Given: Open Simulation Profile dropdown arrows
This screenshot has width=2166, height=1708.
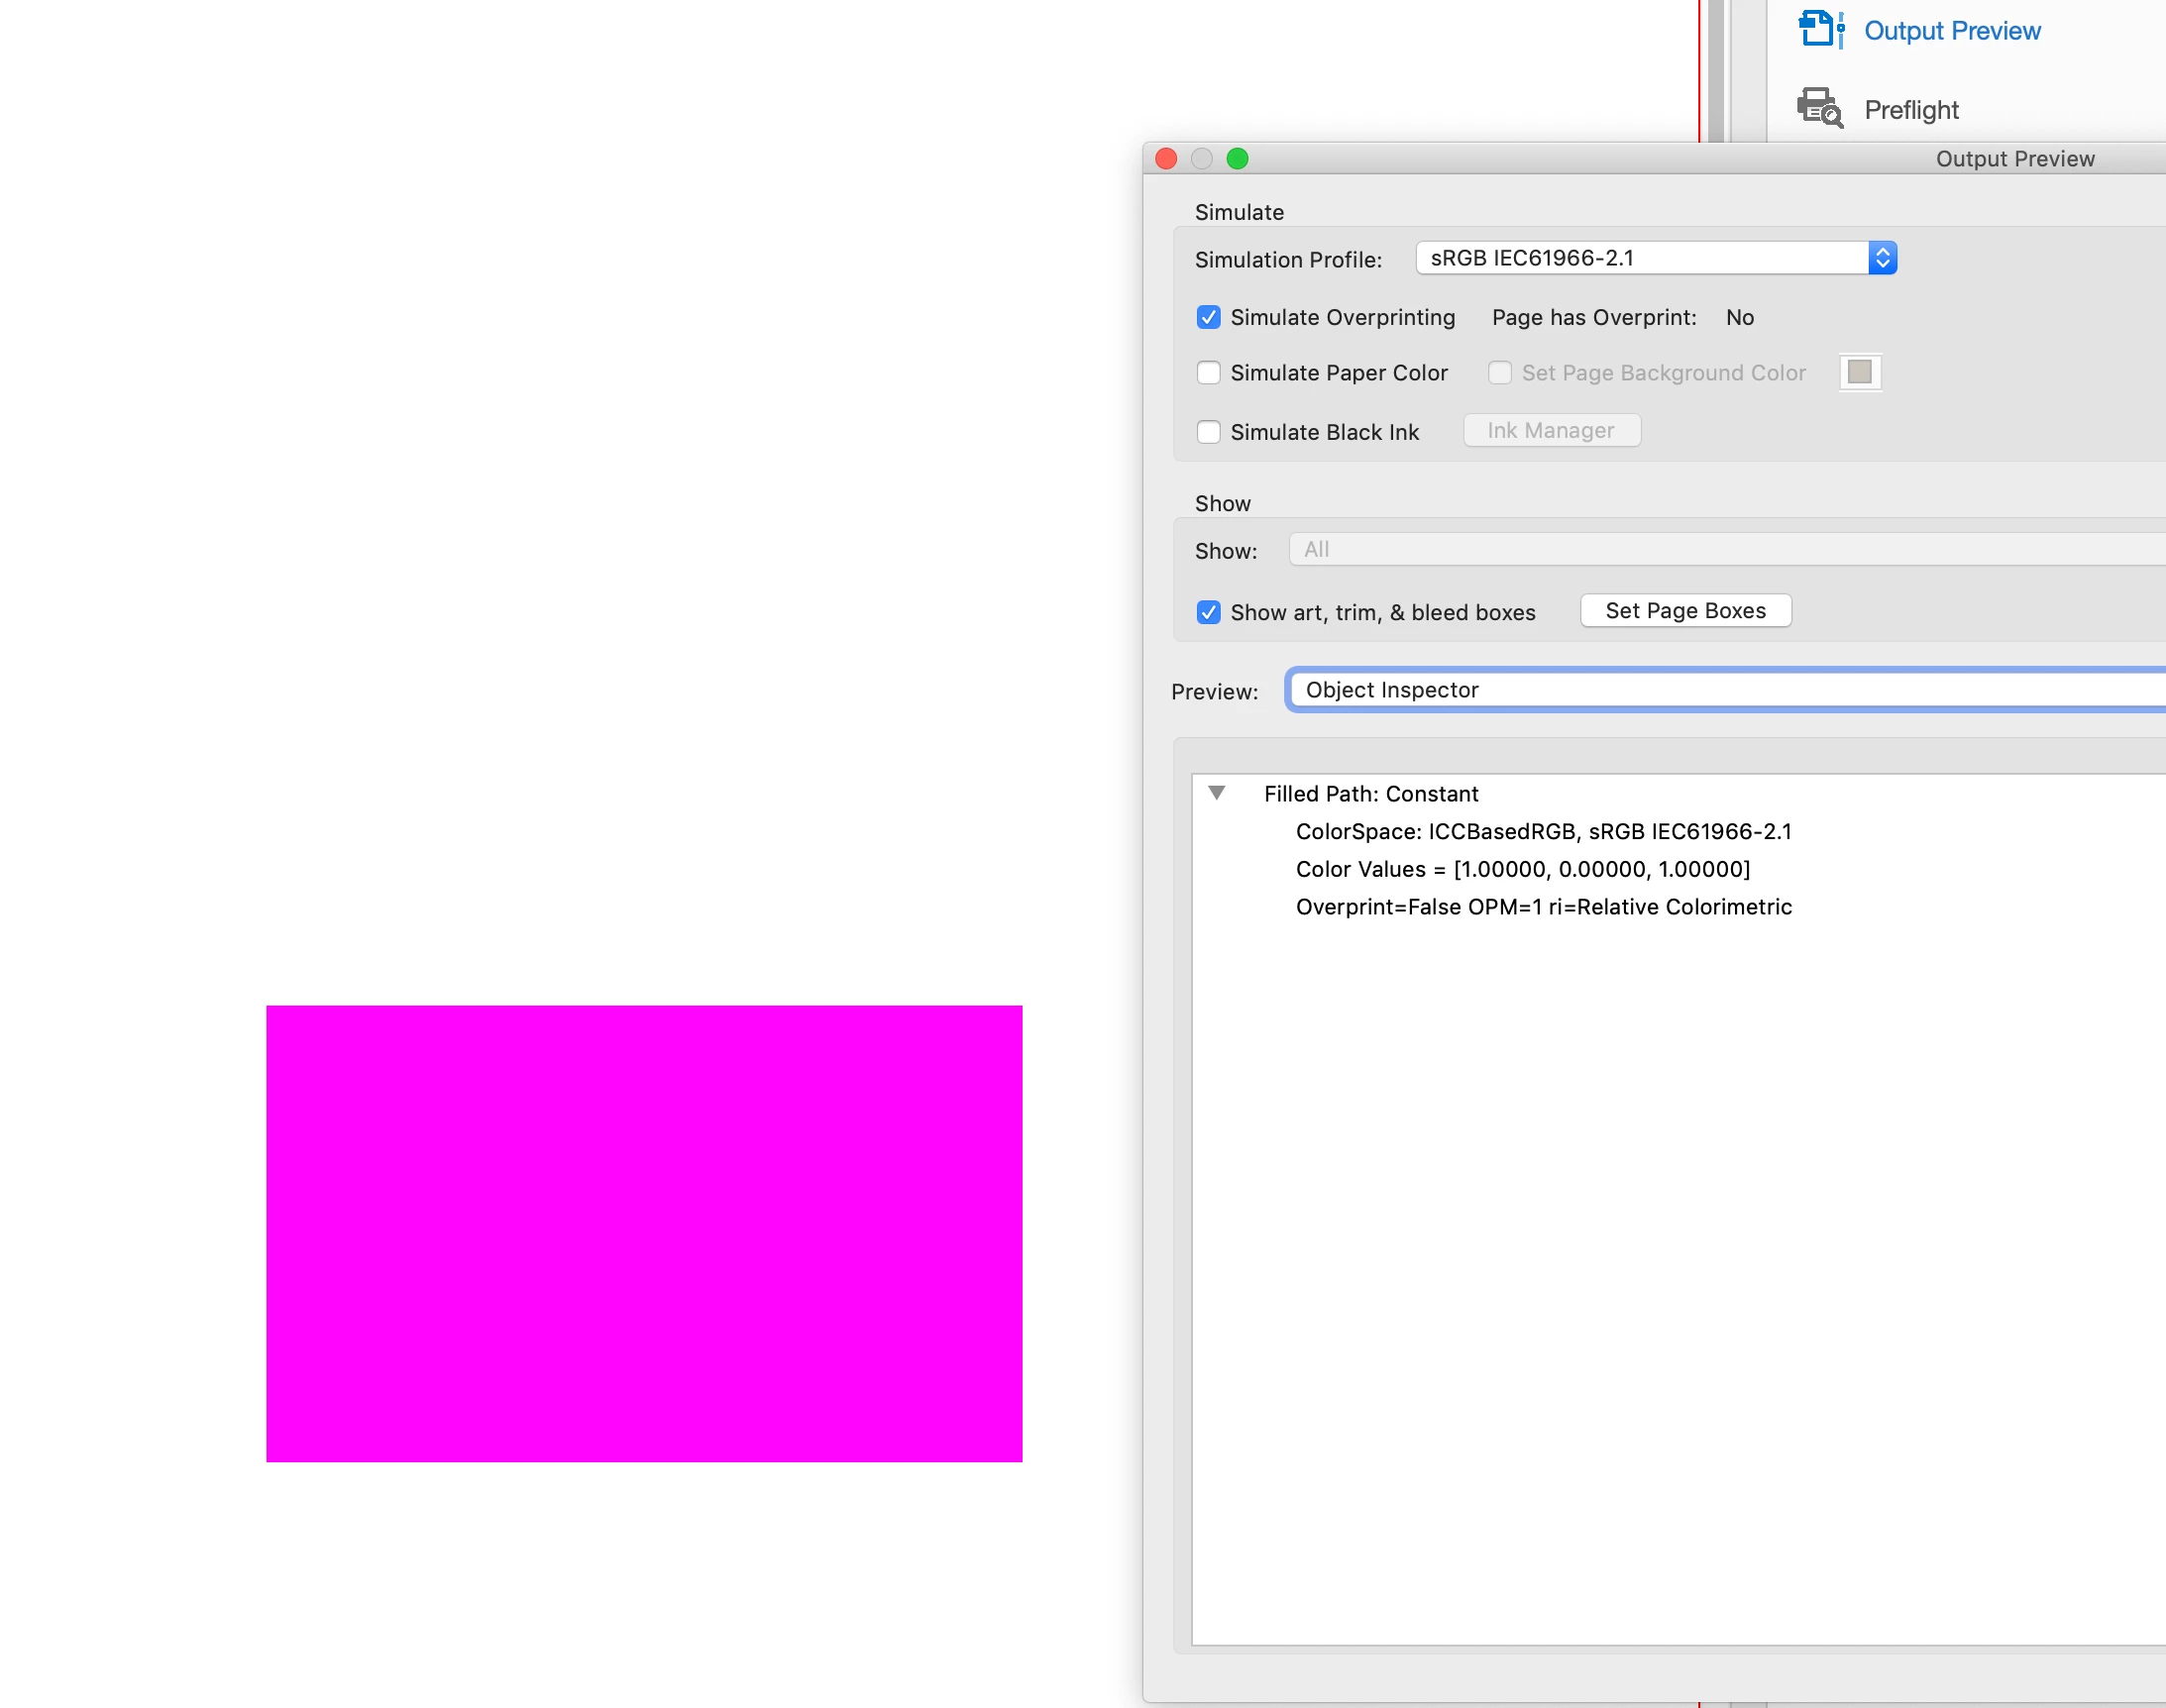Looking at the screenshot, I should click(x=1881, y=258).
